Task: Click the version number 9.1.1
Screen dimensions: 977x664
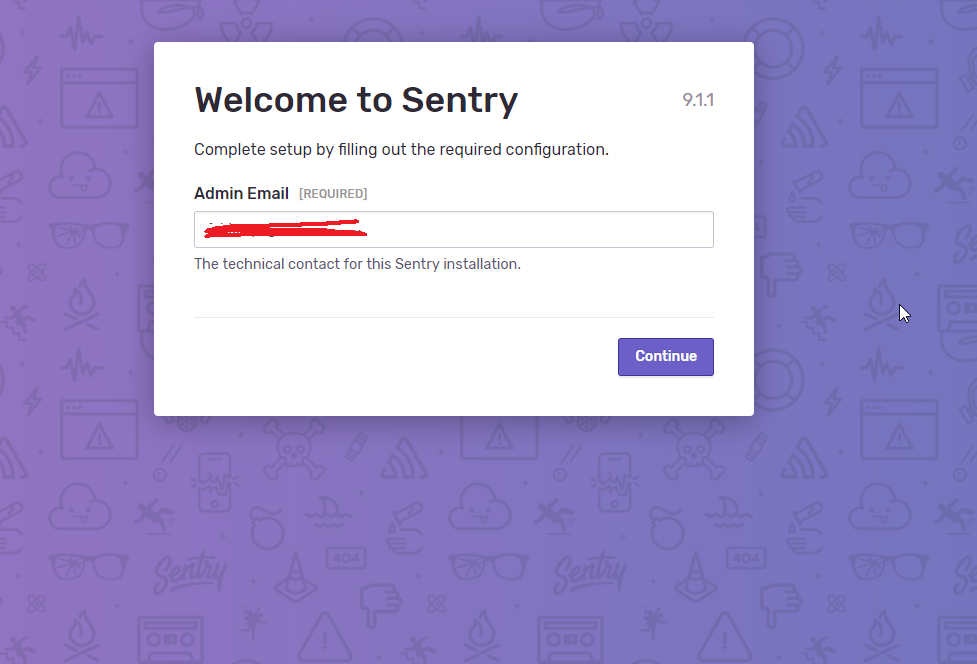Action: [x=697, y=100]
